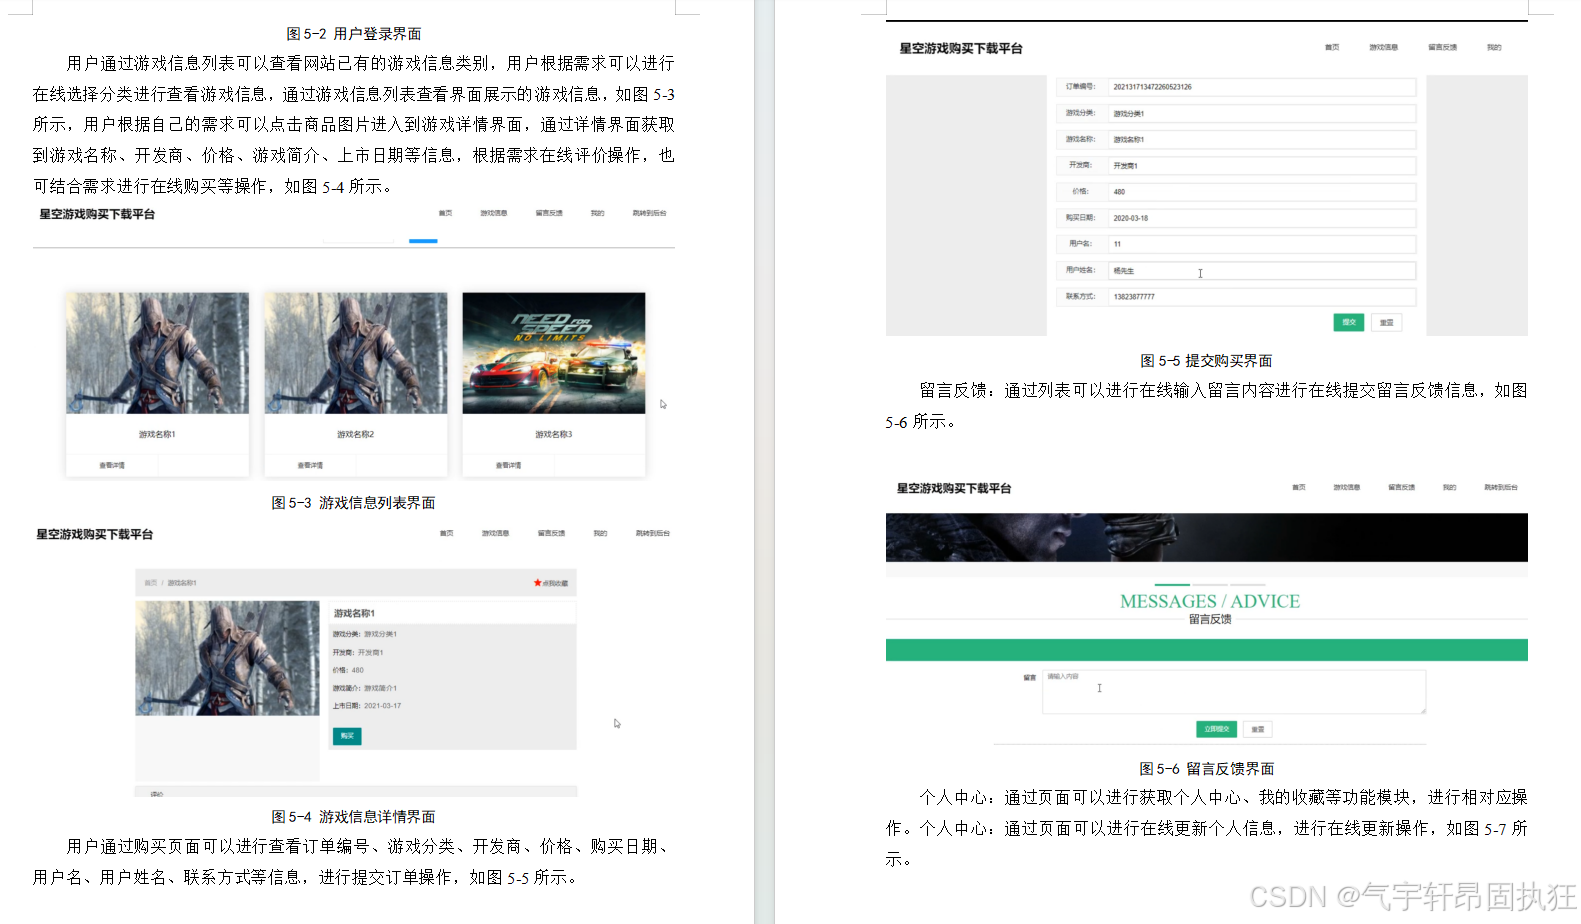Viewport: 1581px width, 924px height.
Task: Open the 游戏名称1 card thumbnail in the game list
Action: click(157, 353)
